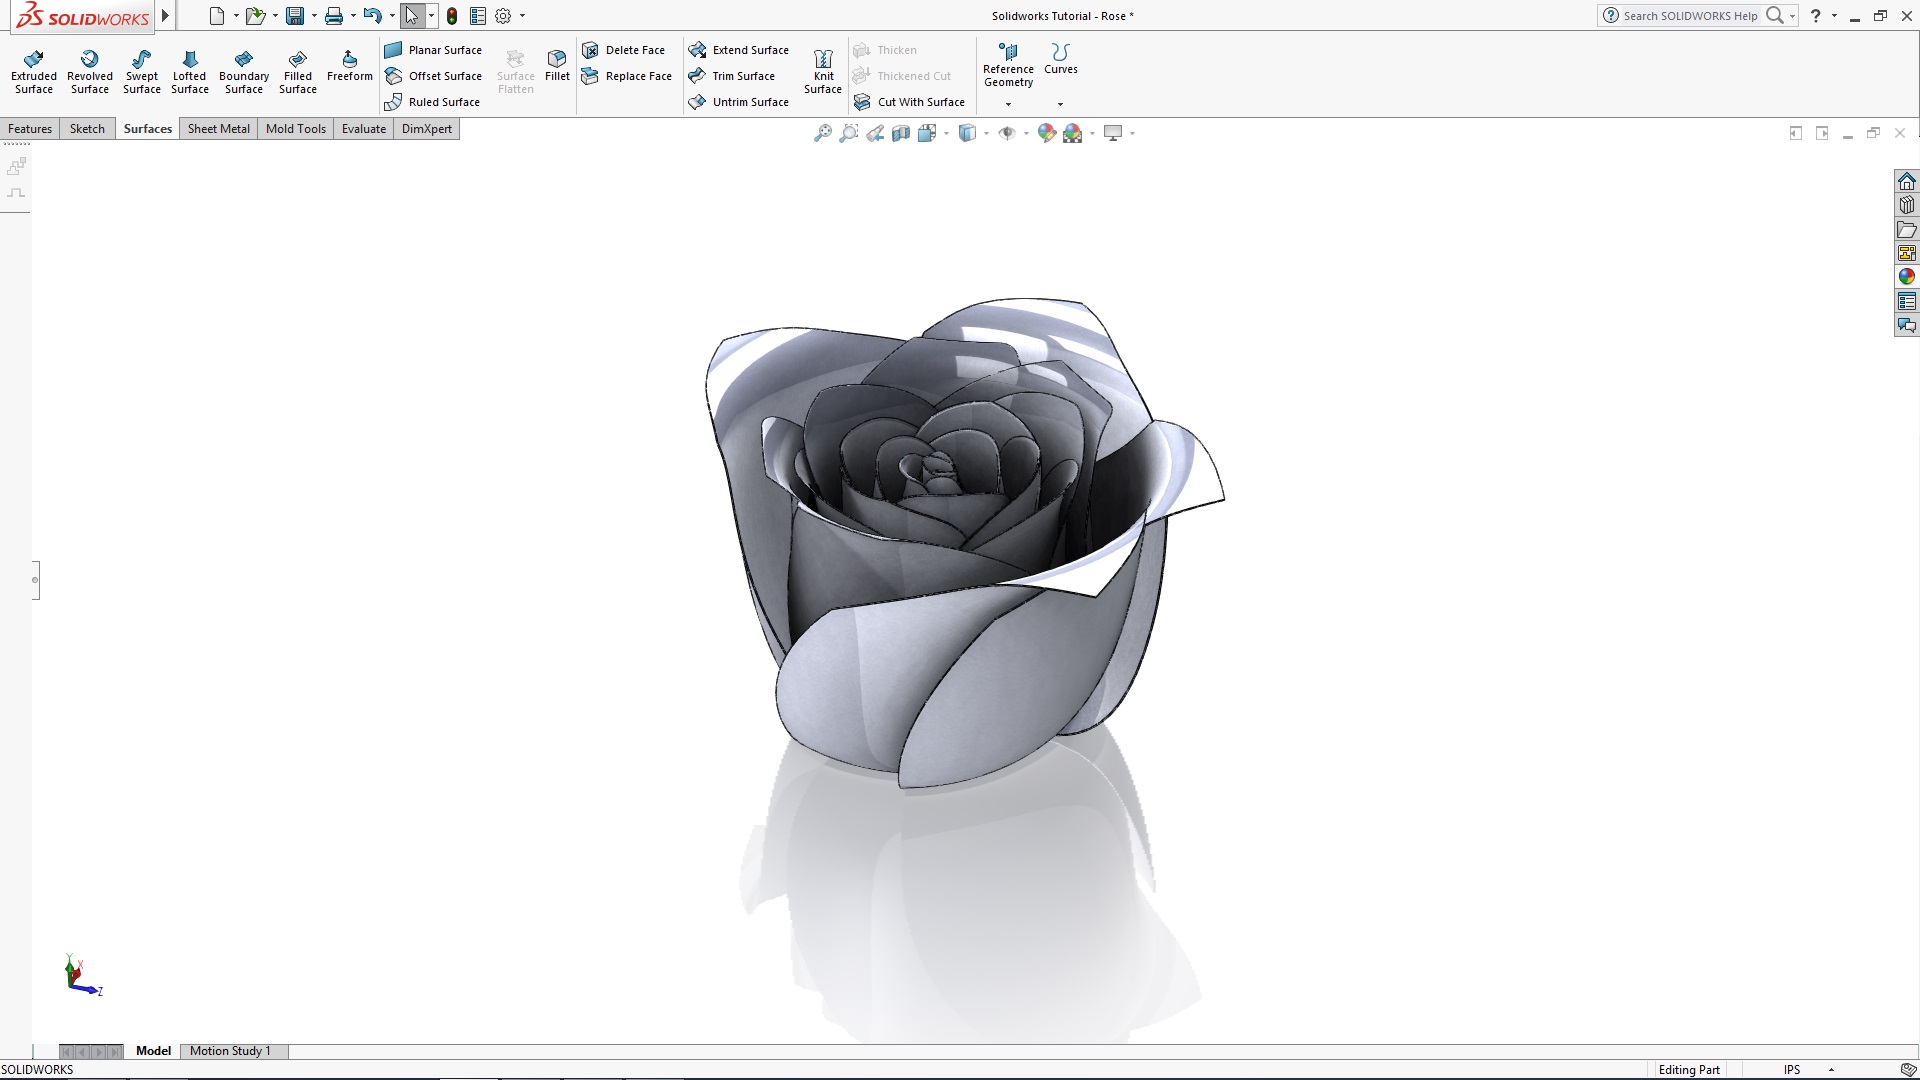Open the Mold Tools tab
The image size is (1920, 1080).
pos(295,128)
